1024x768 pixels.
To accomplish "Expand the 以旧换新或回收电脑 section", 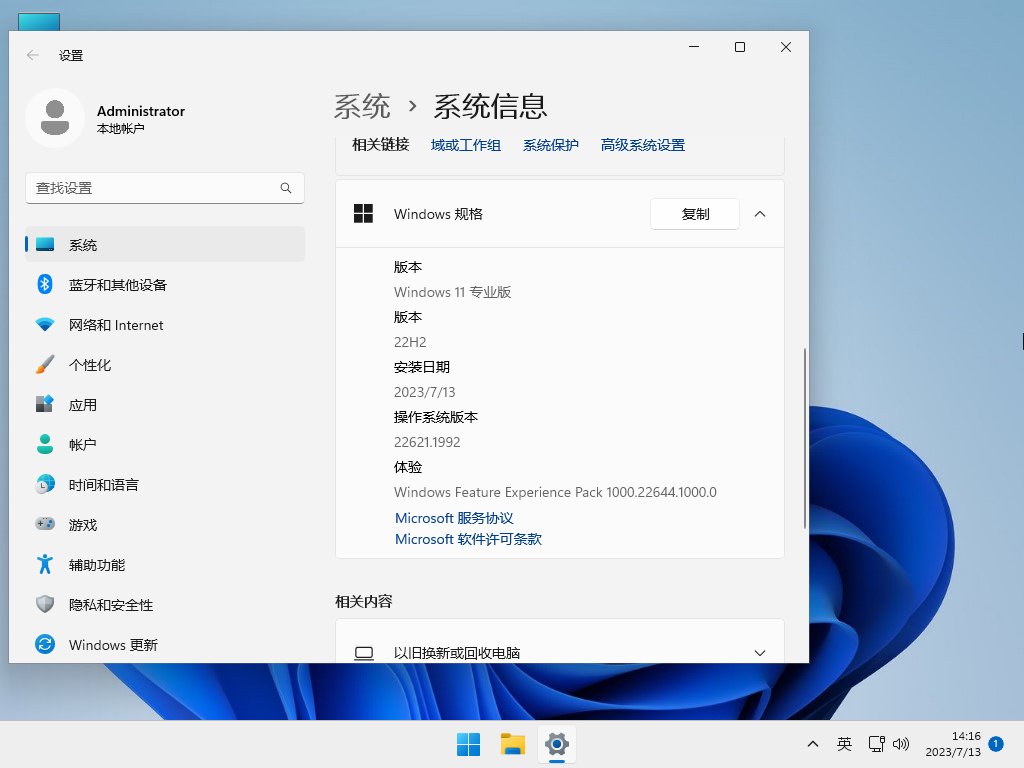I will point(759,651).
